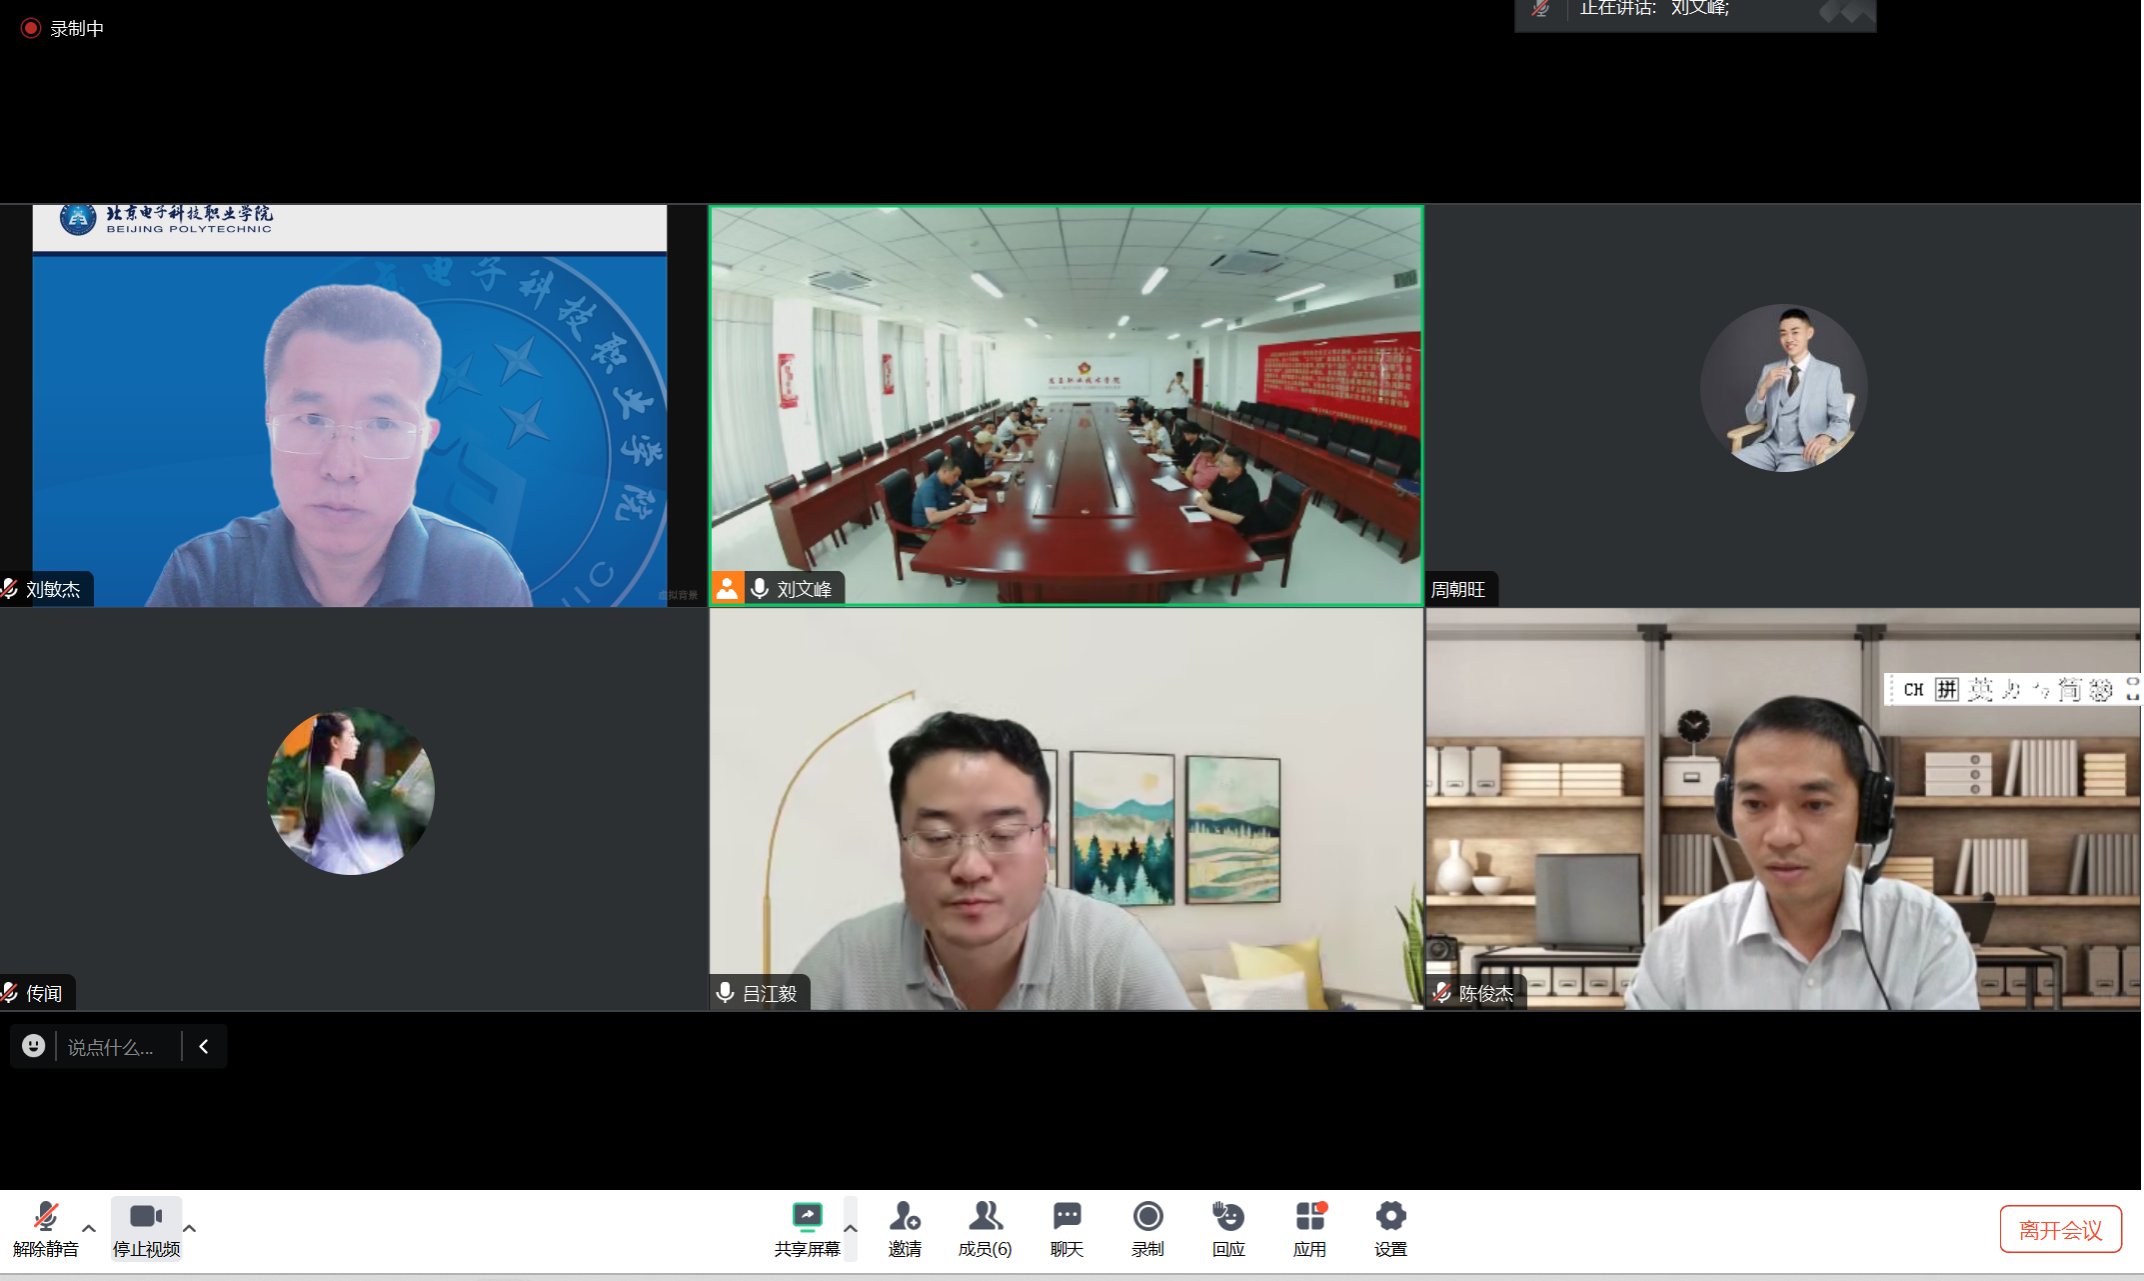This screenshot has width=2144, height=1281.
Task: Click the 说点什么 chat input field
Action: pos(112,1047)
